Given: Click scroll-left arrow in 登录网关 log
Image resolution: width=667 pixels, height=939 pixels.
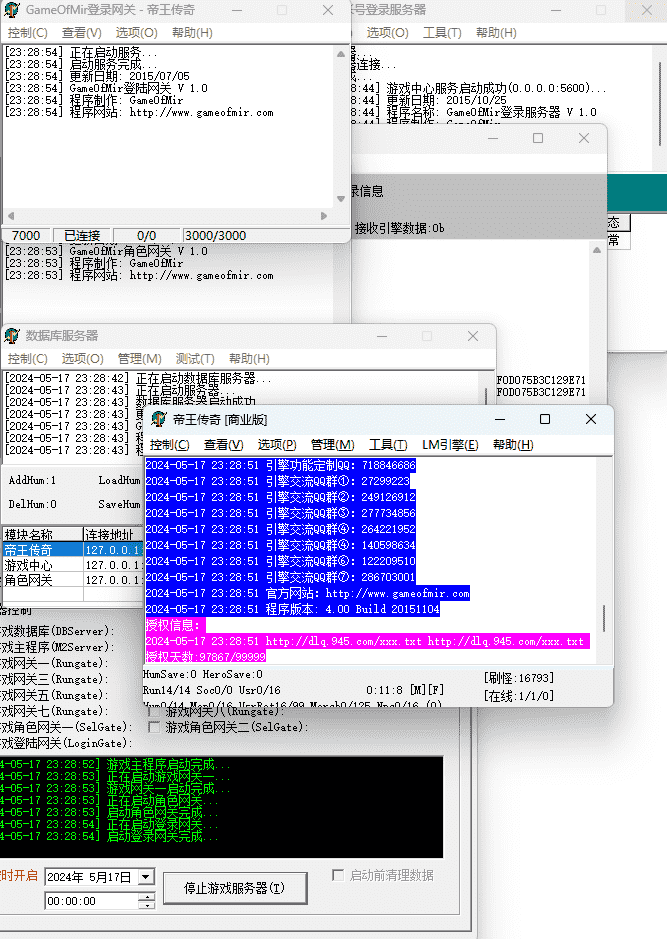Looking at the screenshot, I should pyautogui.click(x=11, y=216).
